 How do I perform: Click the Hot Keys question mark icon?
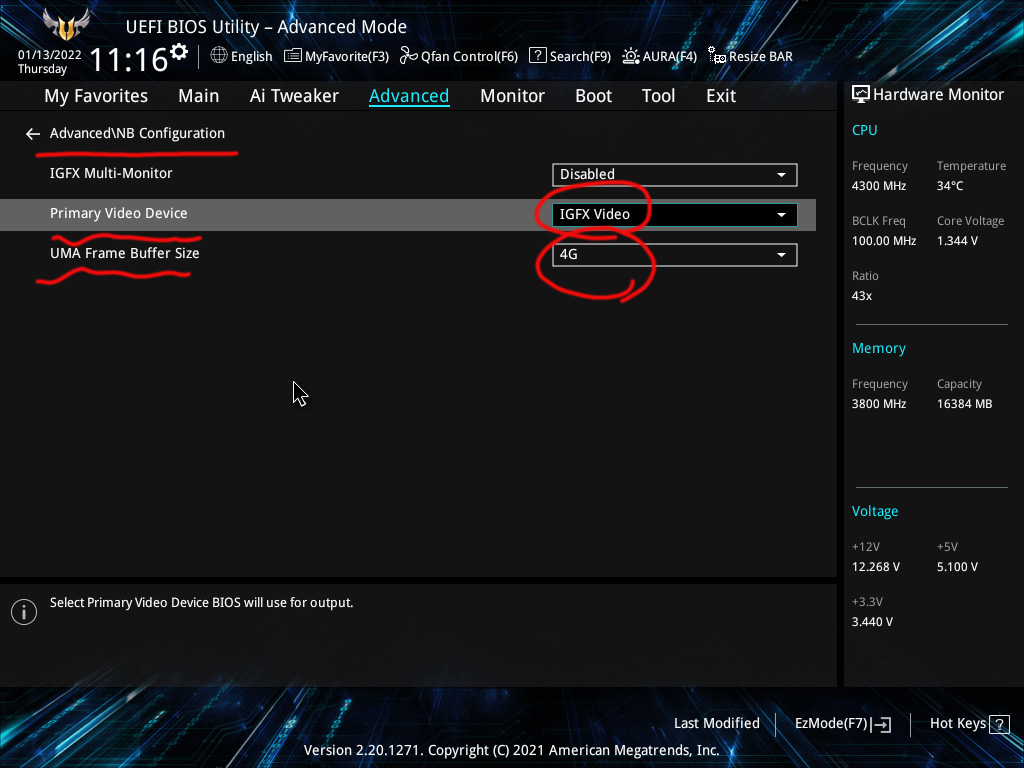click(x=999, y=724)
